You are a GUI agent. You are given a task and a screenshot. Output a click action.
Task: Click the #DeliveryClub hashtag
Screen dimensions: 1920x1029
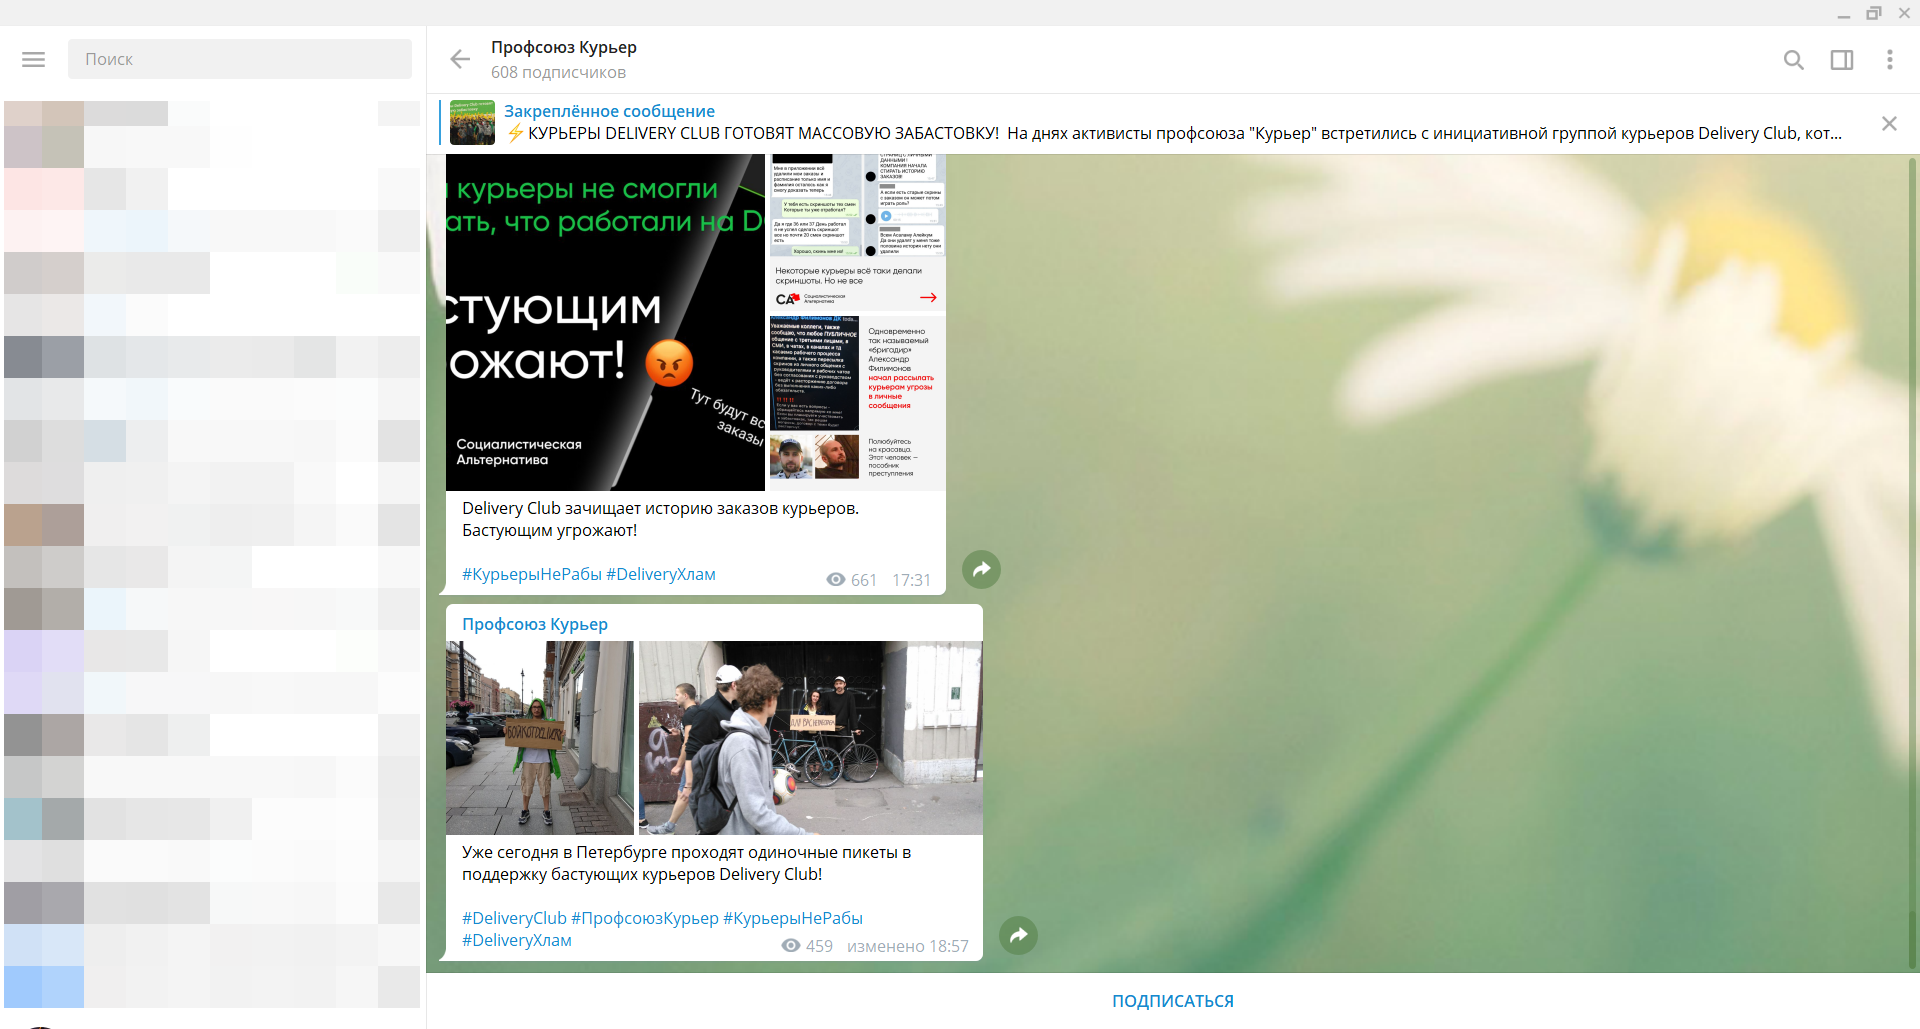(514, 918)
